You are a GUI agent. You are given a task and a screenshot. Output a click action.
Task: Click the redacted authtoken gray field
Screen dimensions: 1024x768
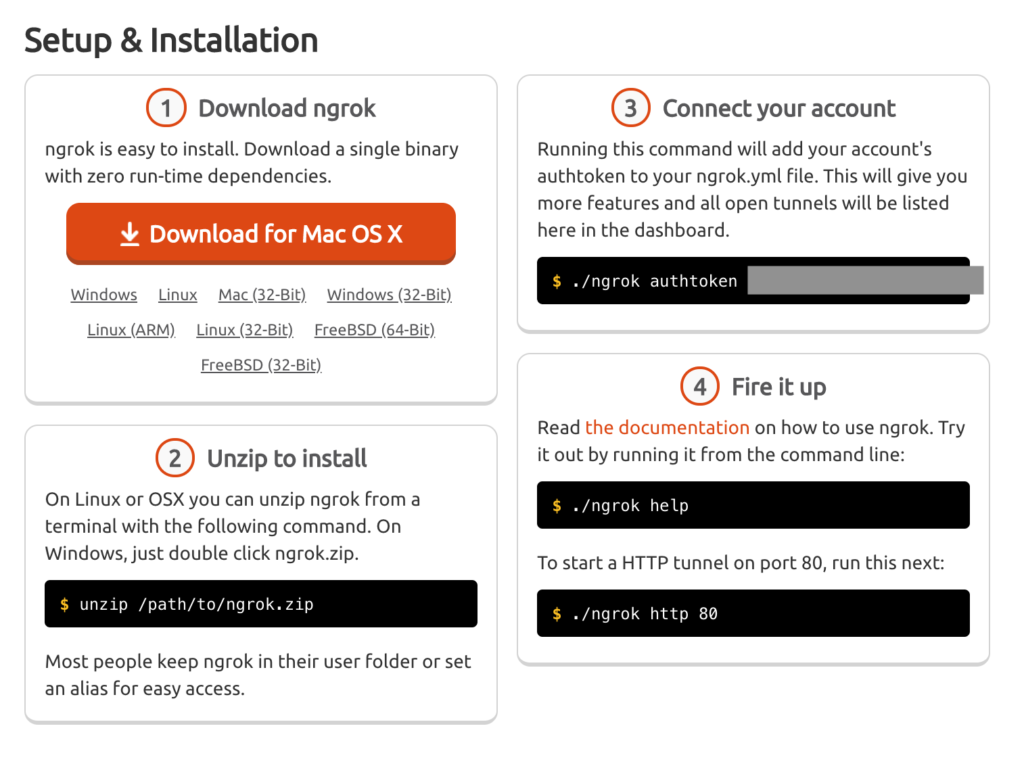[x=865, y=280]
